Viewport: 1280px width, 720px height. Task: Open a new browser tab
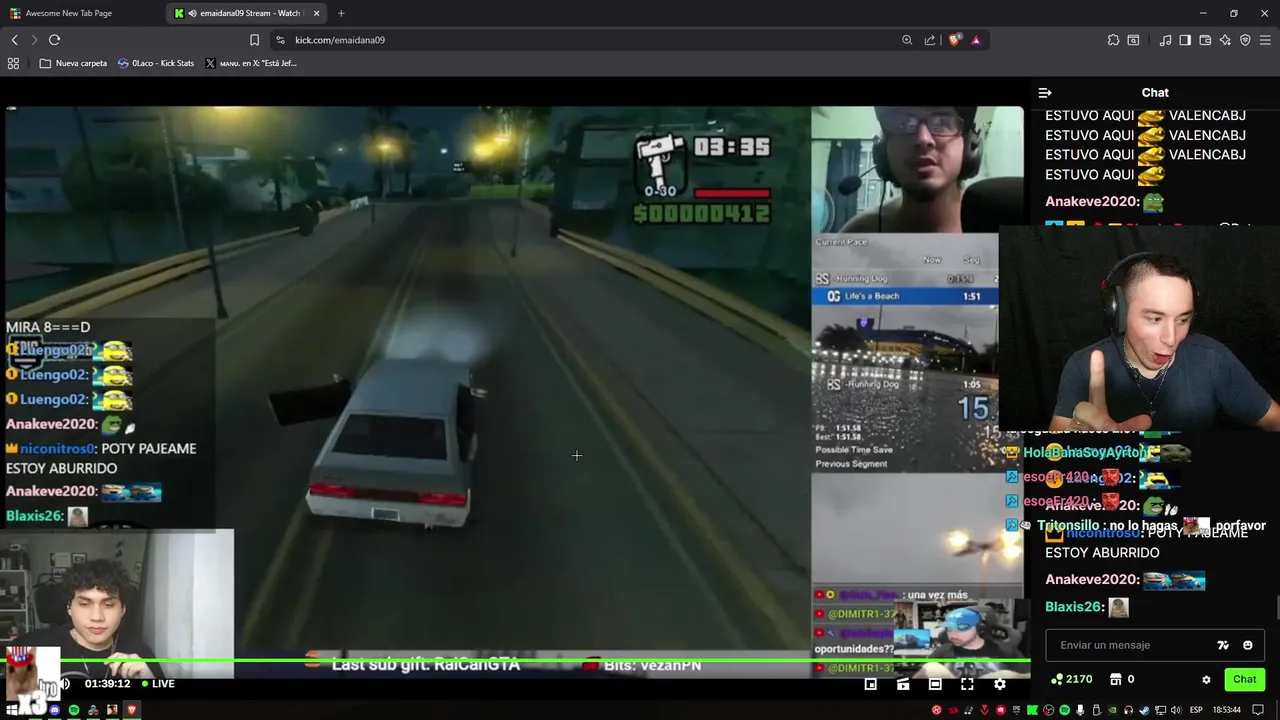(x=341, y=13)
